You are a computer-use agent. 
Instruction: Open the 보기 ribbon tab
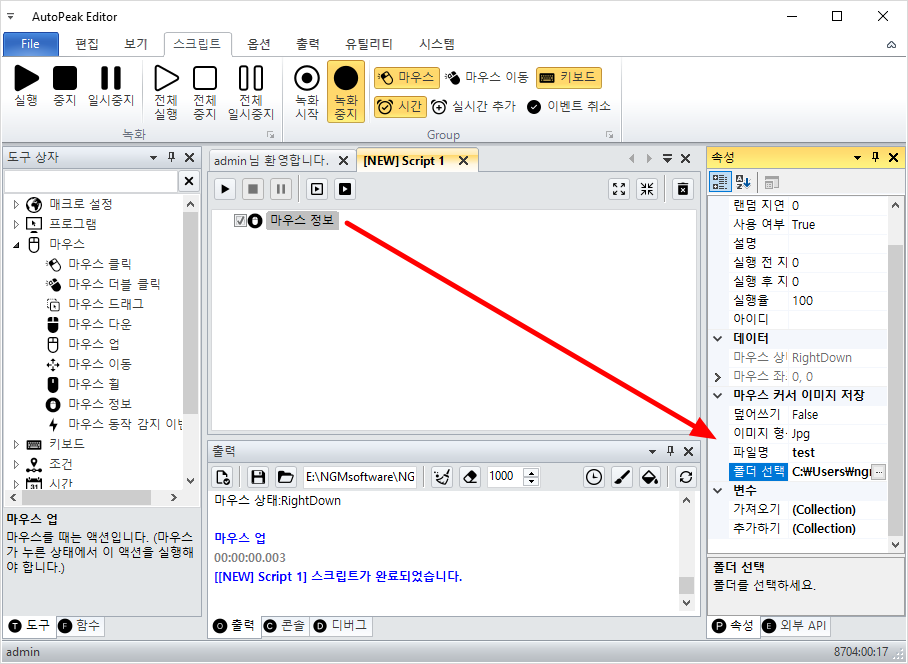136,44
